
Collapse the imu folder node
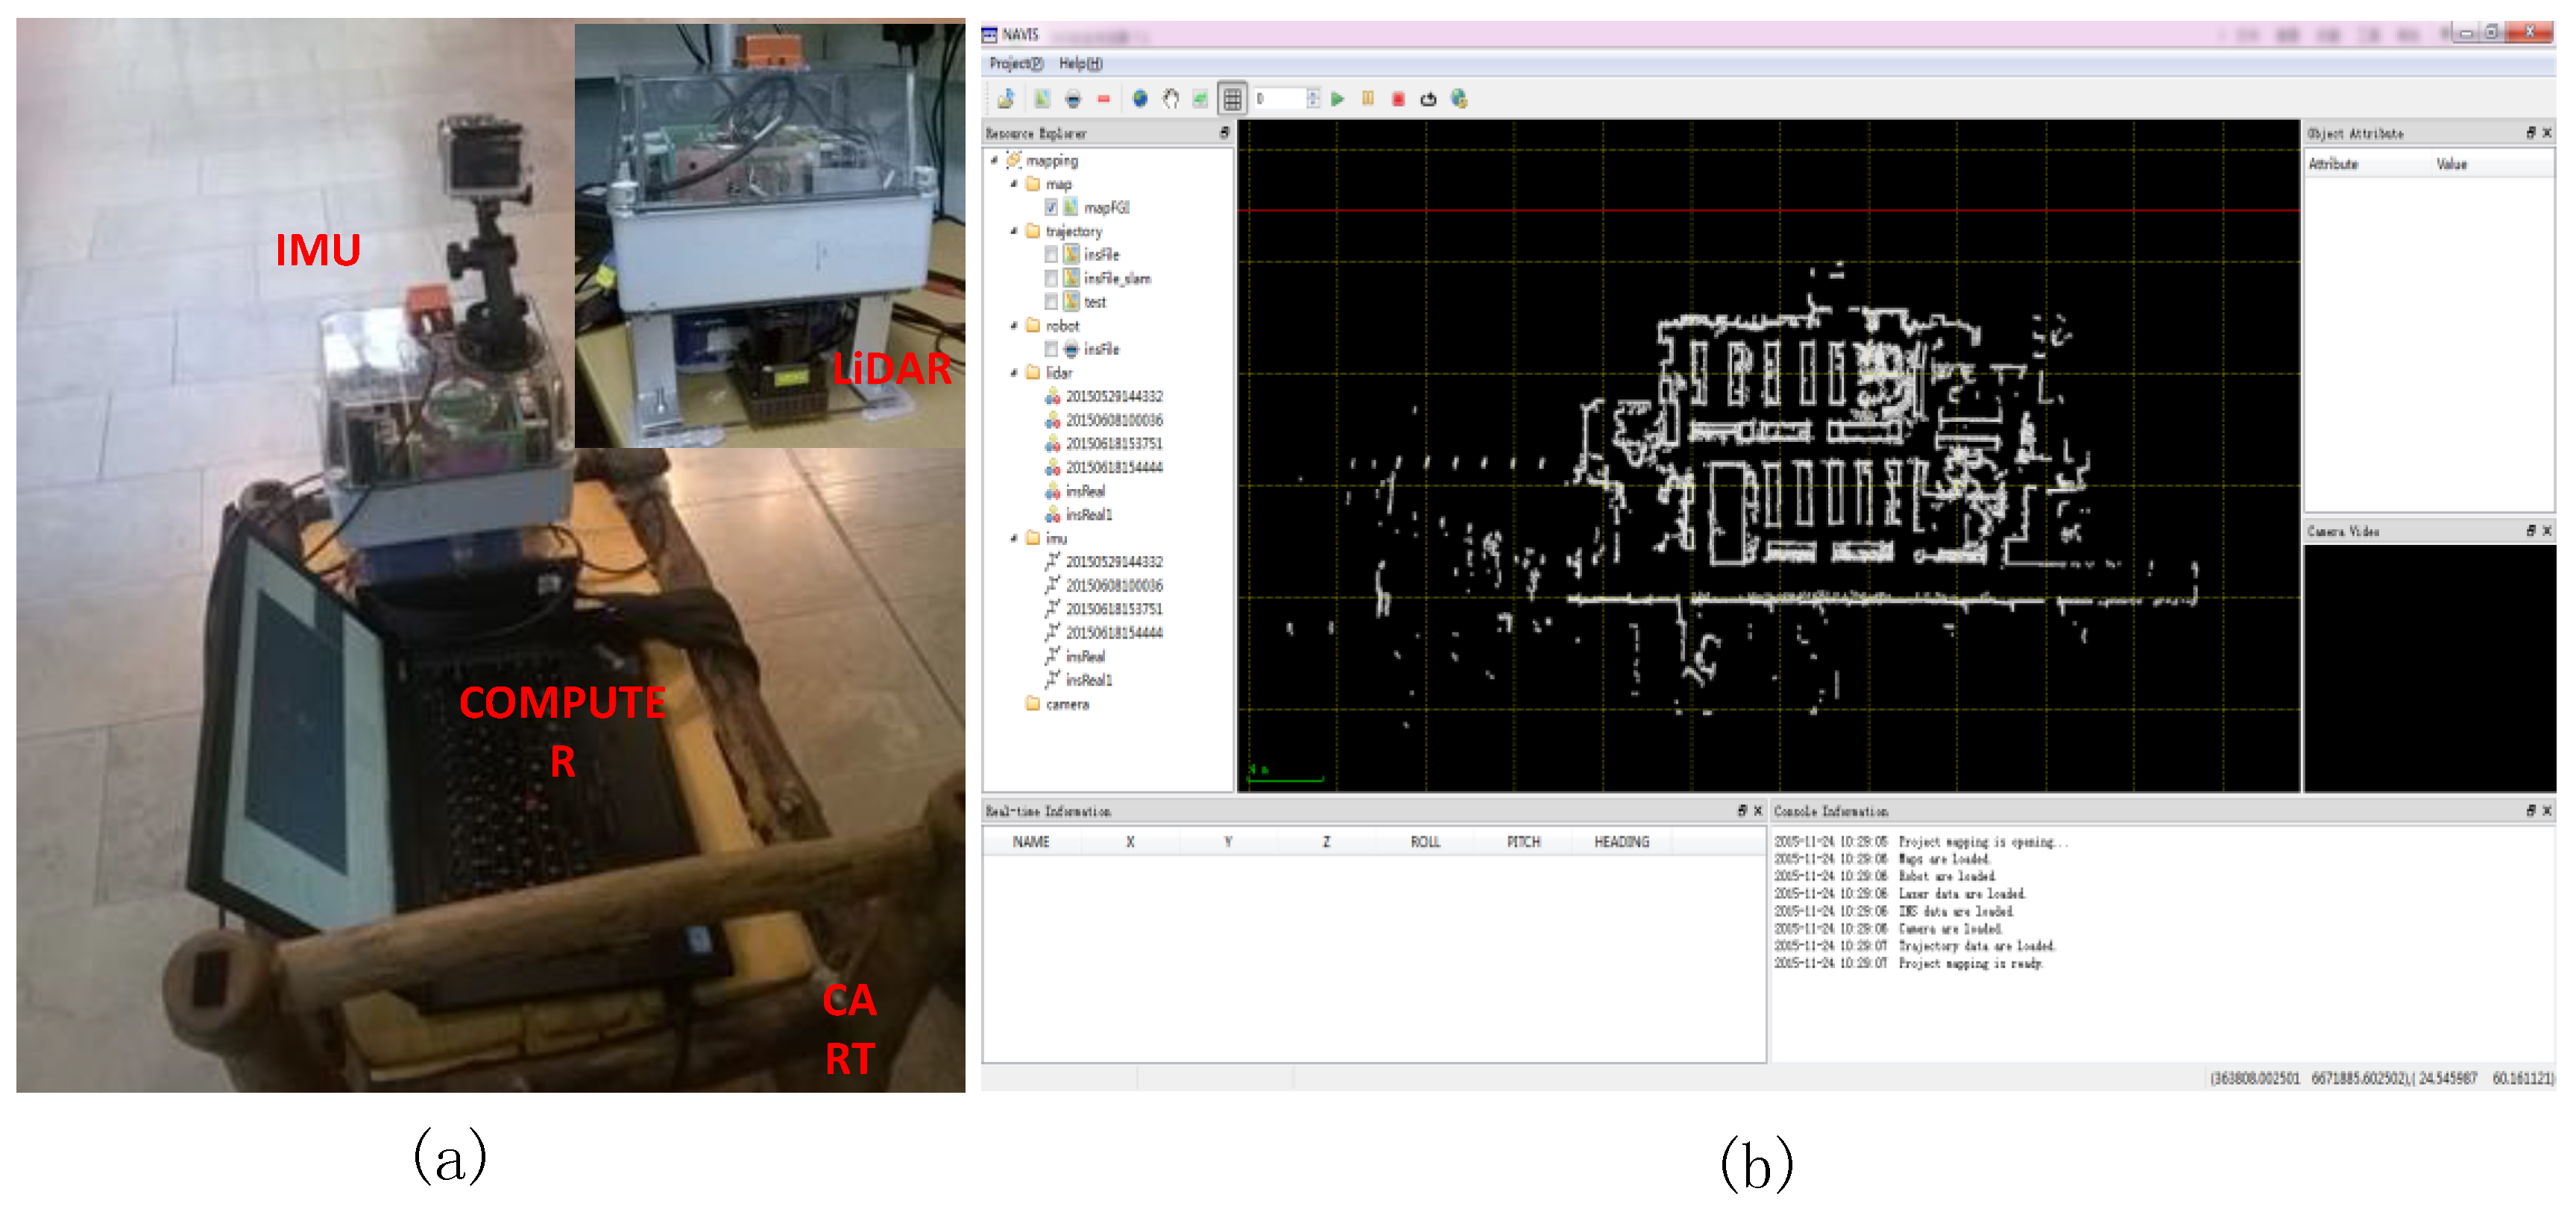tap(1014, 538)
